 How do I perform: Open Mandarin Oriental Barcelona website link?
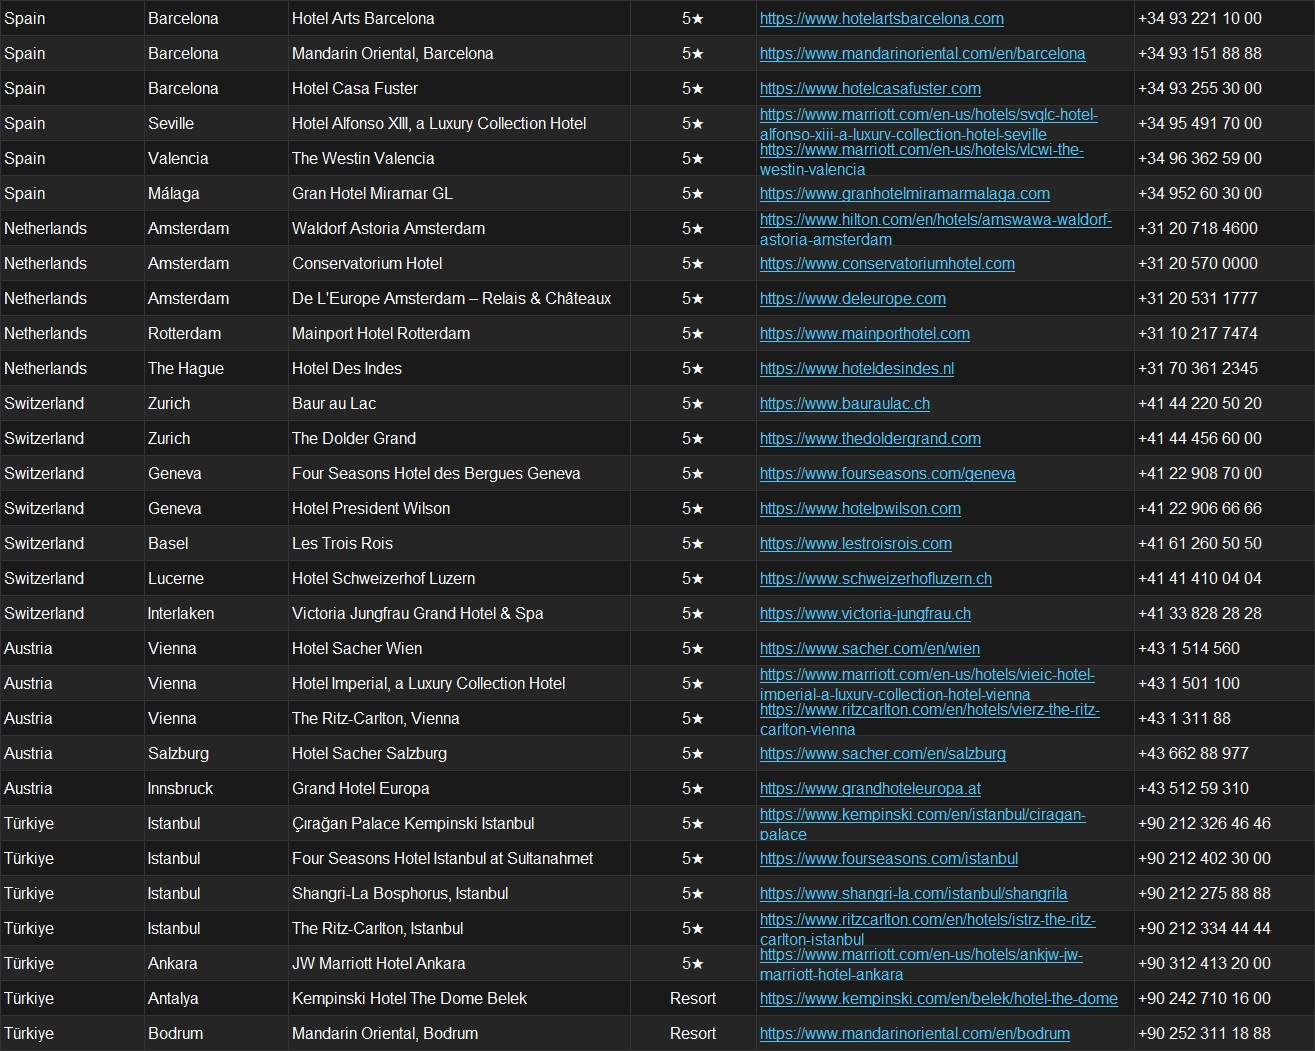(x=922, y=53)
